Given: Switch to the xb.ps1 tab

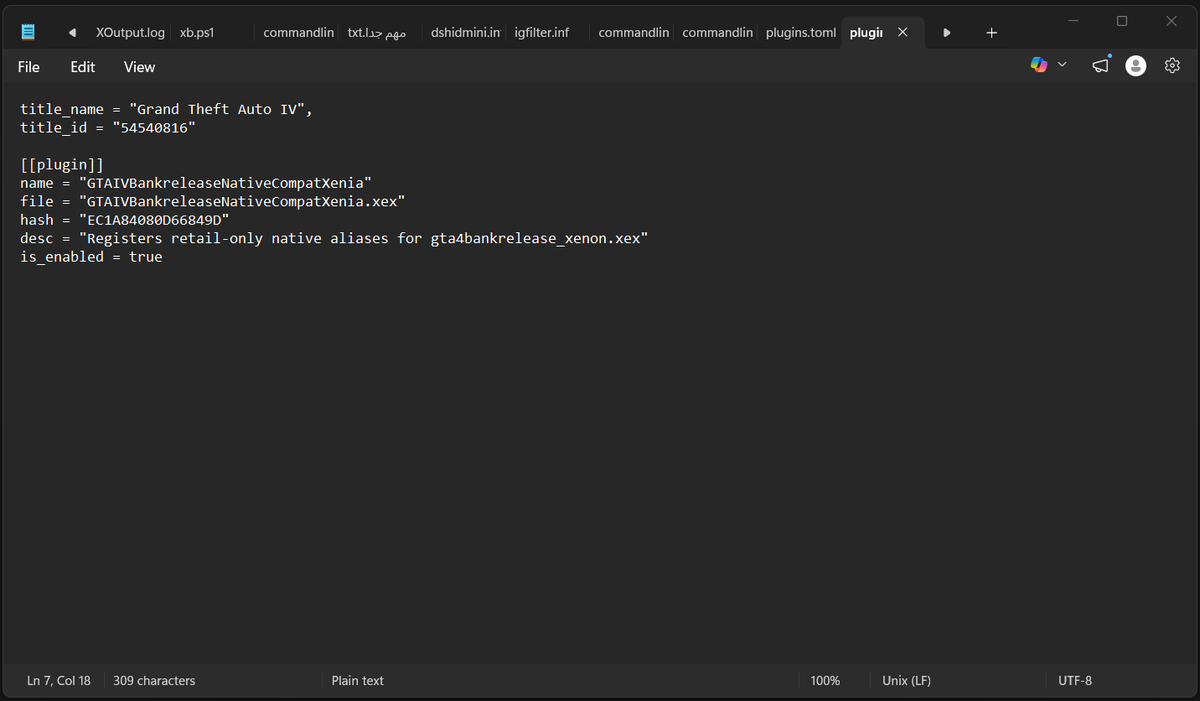Looking at the screenshot, I should 197,33.
